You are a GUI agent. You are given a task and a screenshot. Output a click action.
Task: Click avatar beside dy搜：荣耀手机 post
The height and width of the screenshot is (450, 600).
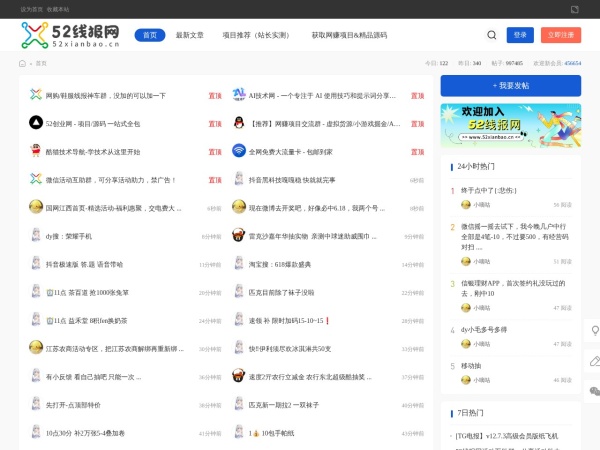[x=36, y=235]
